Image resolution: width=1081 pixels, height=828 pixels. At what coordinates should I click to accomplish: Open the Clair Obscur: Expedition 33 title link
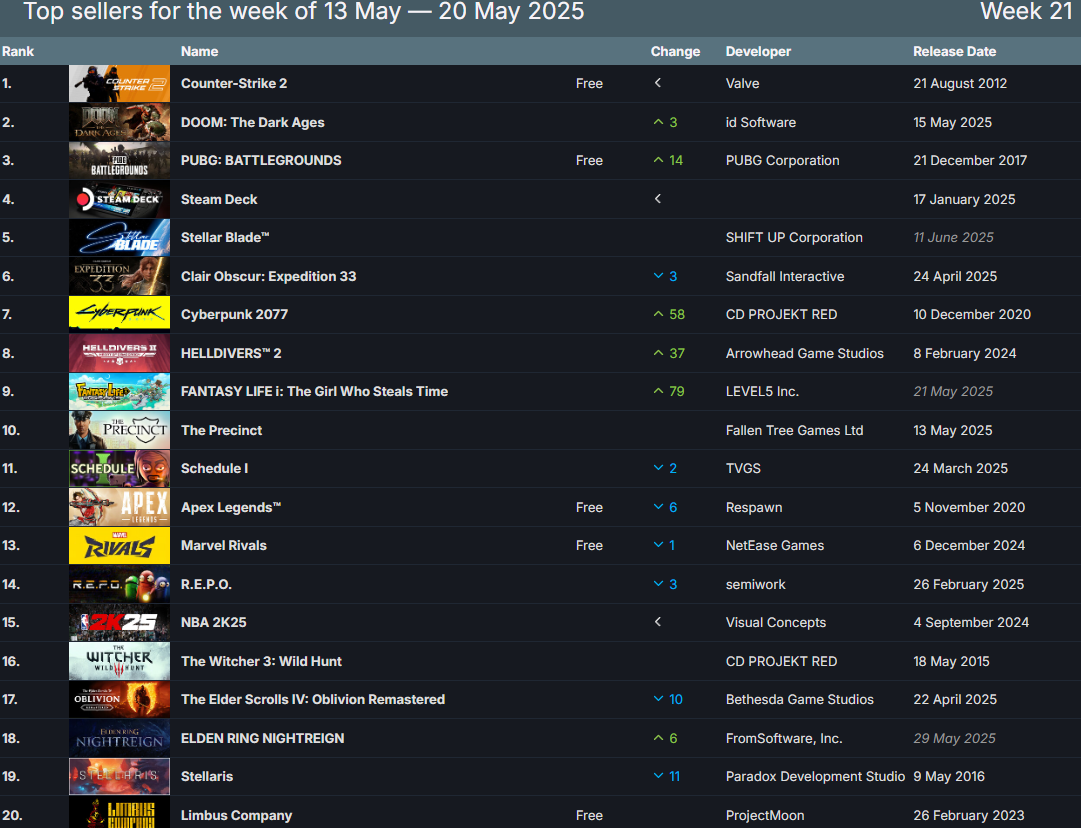tap(268, 276)
